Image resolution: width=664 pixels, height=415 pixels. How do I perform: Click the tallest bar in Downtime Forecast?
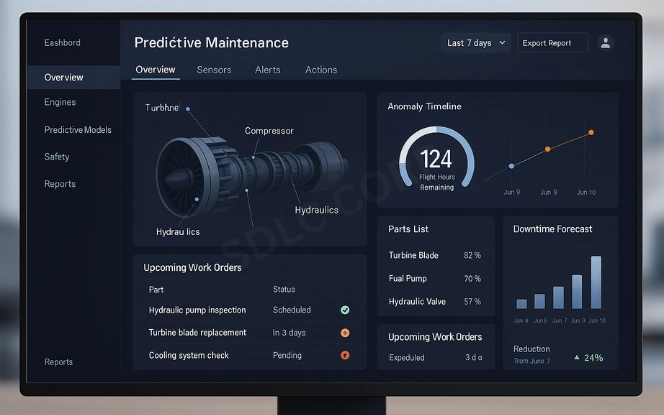click(x=596, y=282)
